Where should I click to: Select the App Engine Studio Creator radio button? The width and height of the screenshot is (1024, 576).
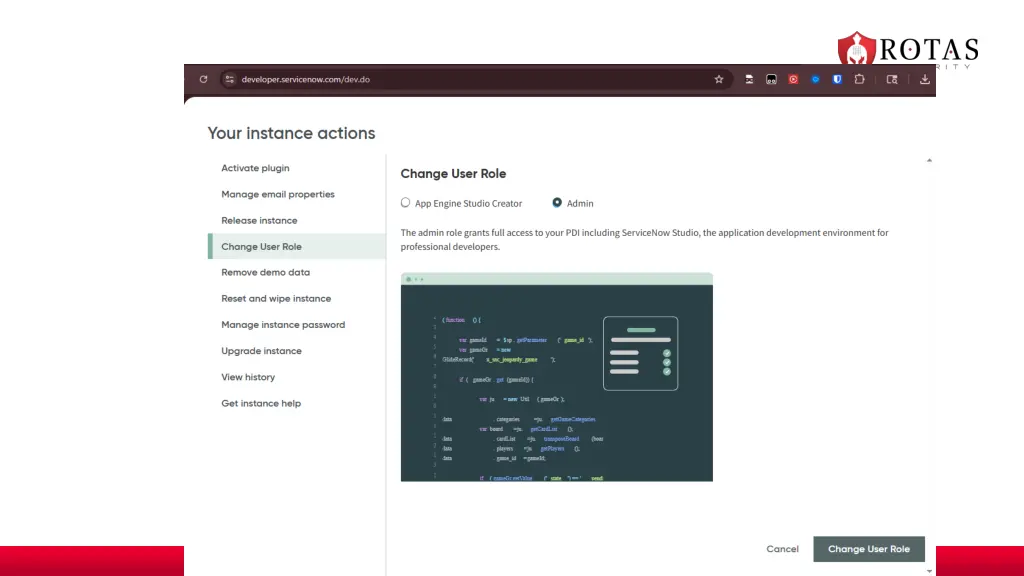[406, 202]
